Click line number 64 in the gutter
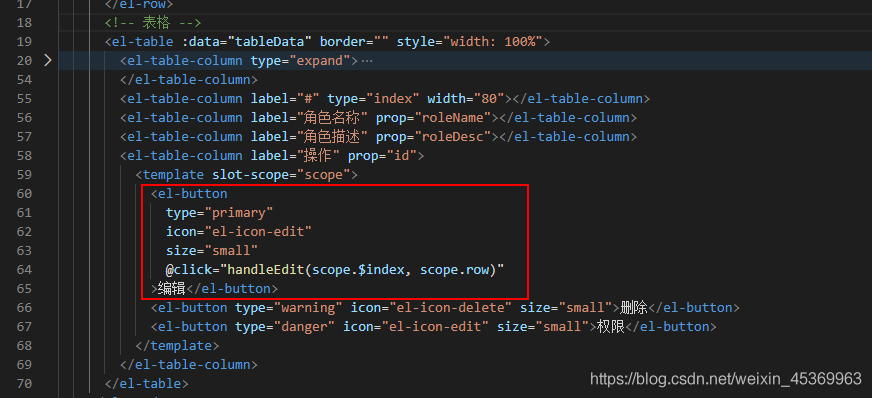 pos(24,270)
